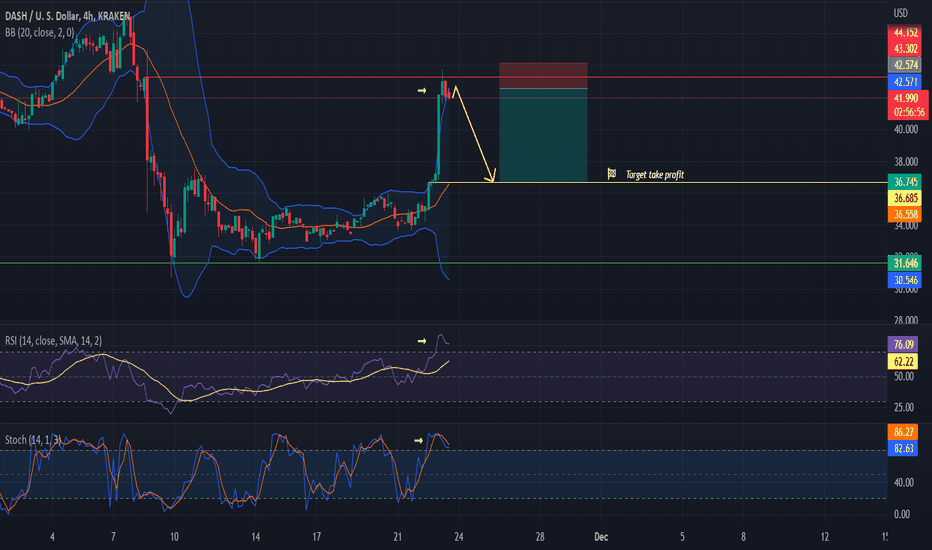Click the 36.685 yellow price label

click(905, 198)
